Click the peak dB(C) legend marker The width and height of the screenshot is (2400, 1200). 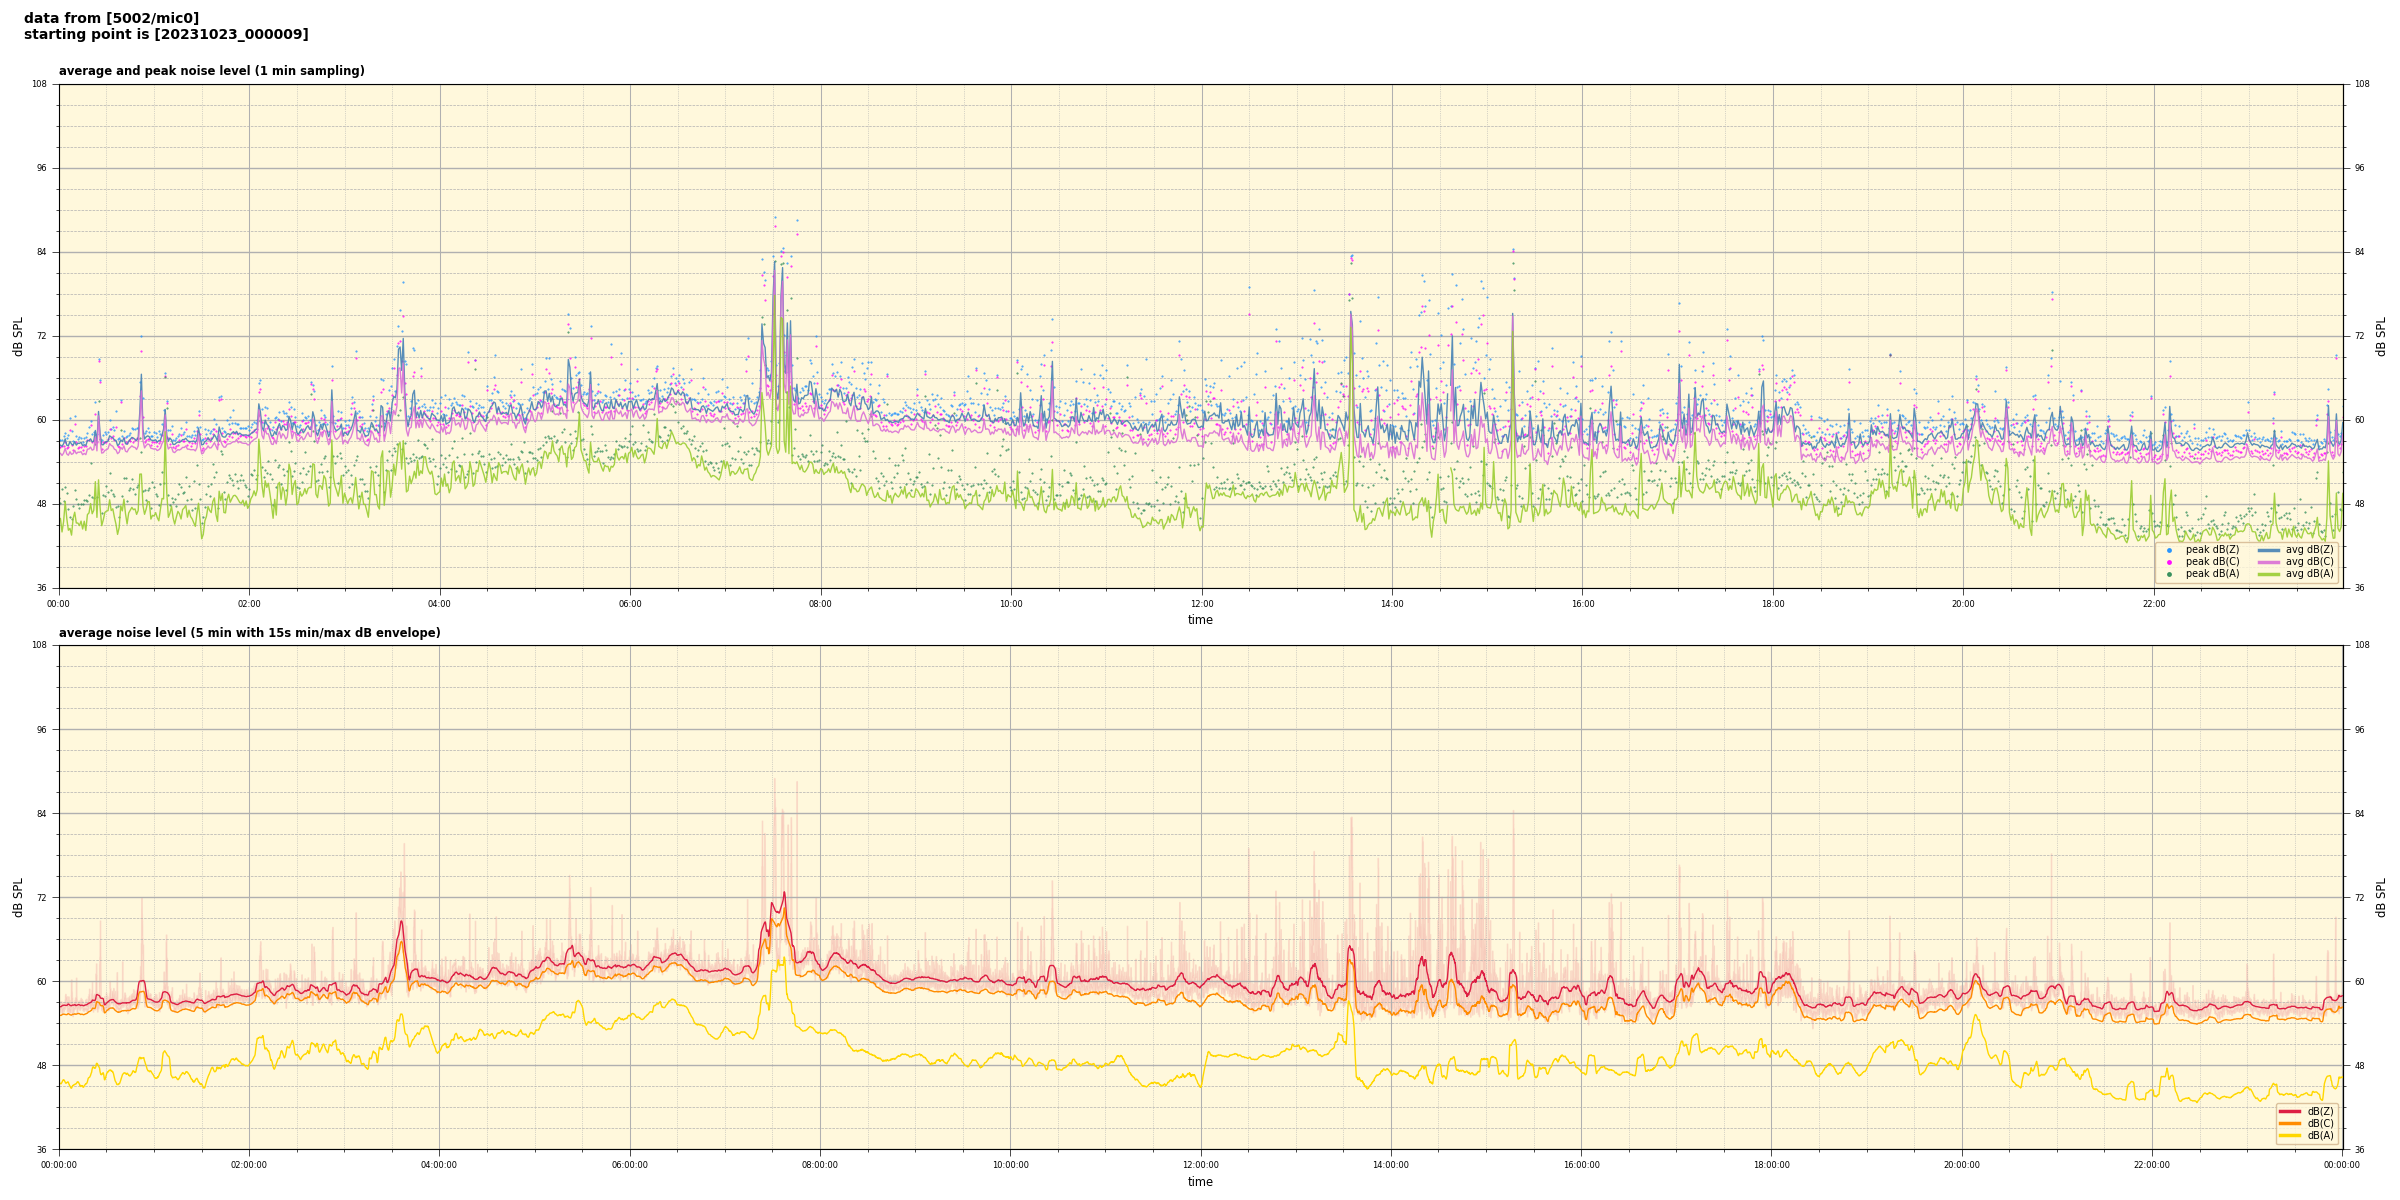(2169, 562)
